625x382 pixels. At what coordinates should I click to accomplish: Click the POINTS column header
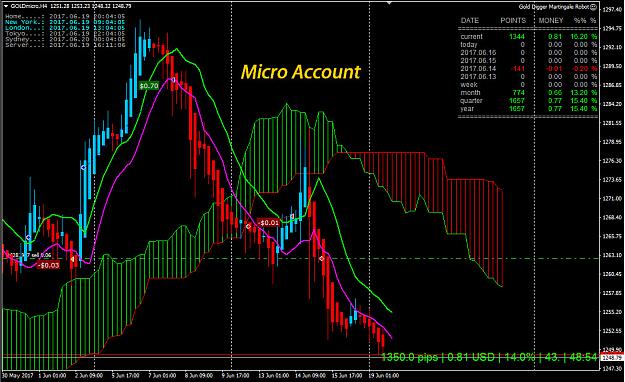coord(513,20)
